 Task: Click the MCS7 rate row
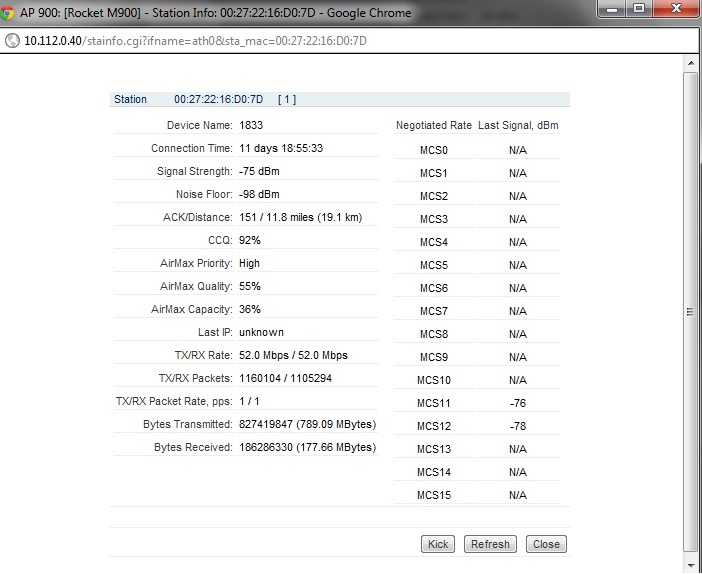coord(477,311)
